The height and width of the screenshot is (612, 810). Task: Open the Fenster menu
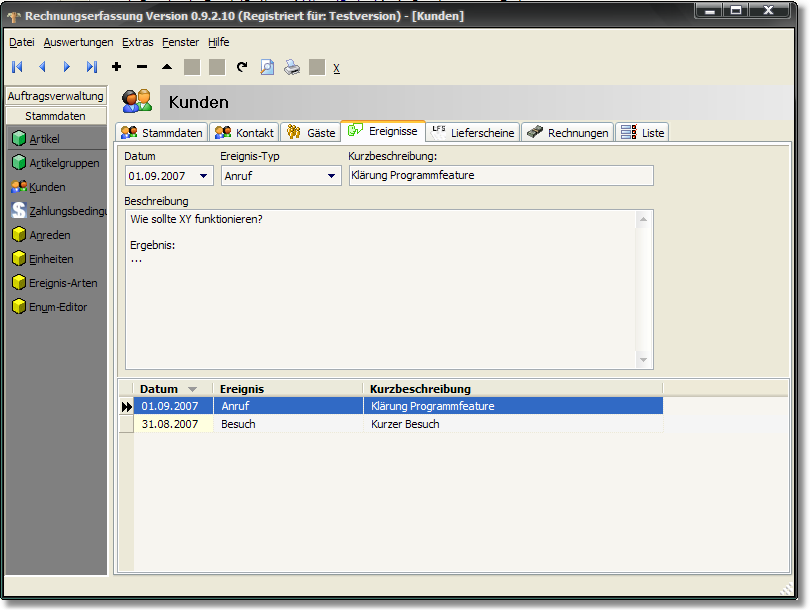click(180, 42)
